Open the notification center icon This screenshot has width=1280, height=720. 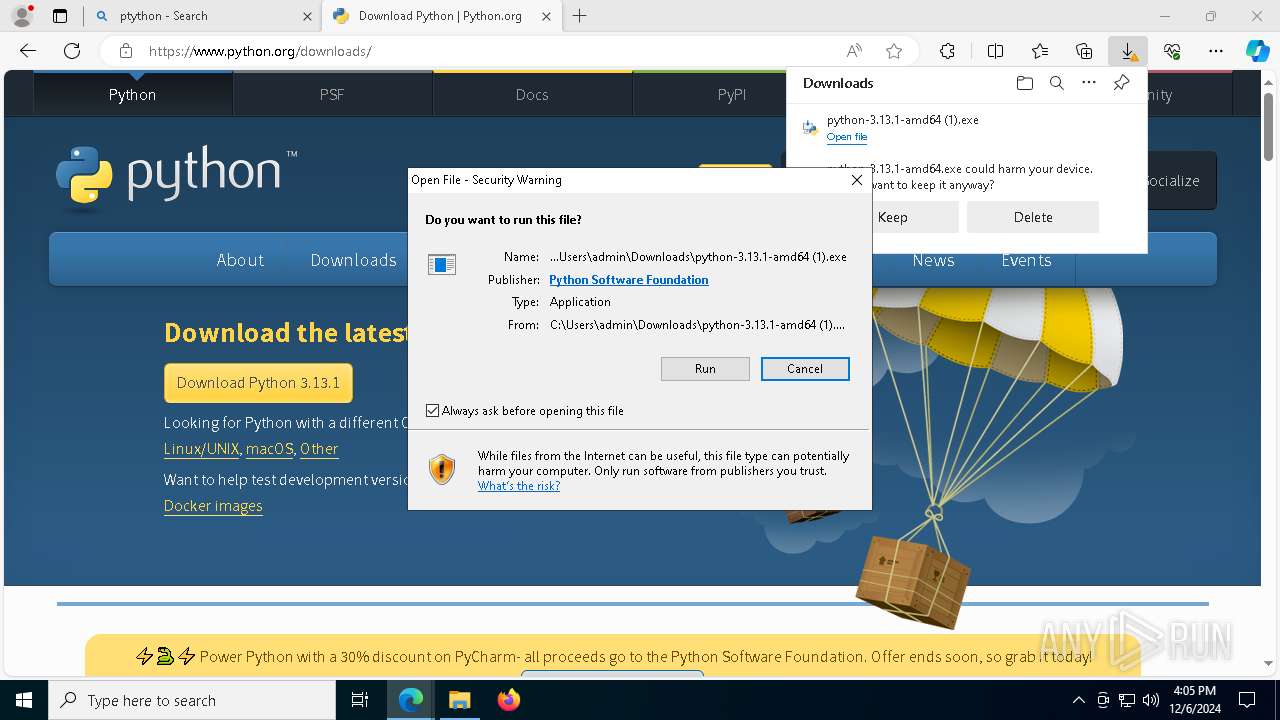pos(1247,700)
